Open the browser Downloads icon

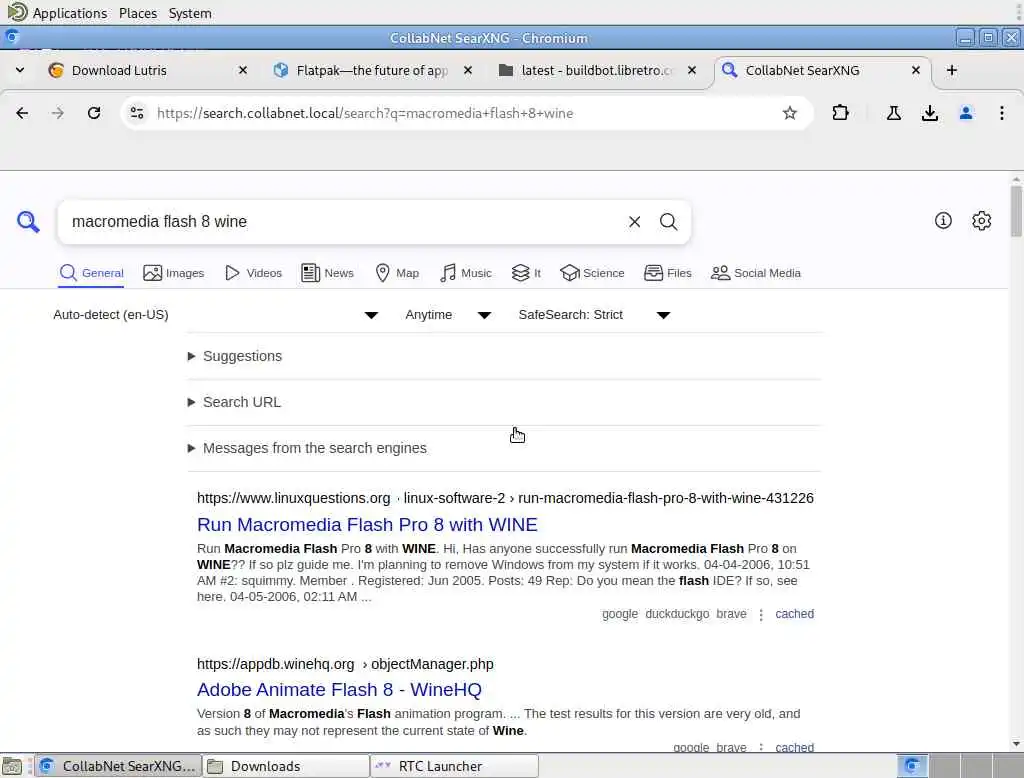pyautogui.click(x=930, y=113)
